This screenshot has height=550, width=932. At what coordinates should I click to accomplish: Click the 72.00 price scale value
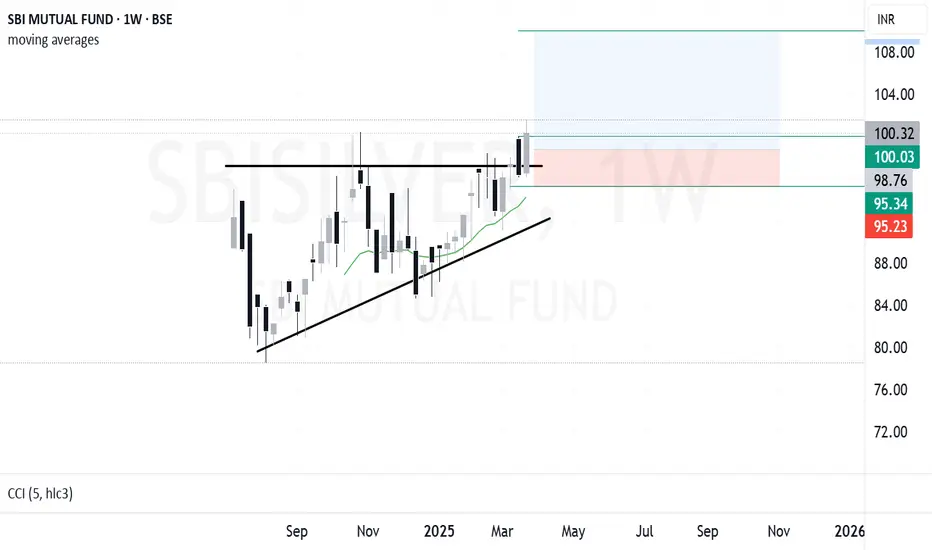(890, 432)
